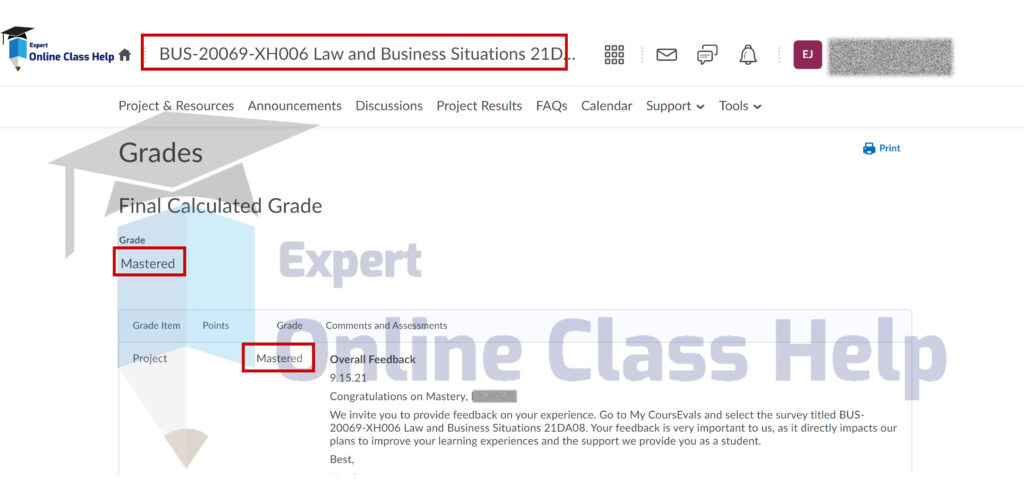Expand the Support dropdown menu

click(x=675, y=106)
